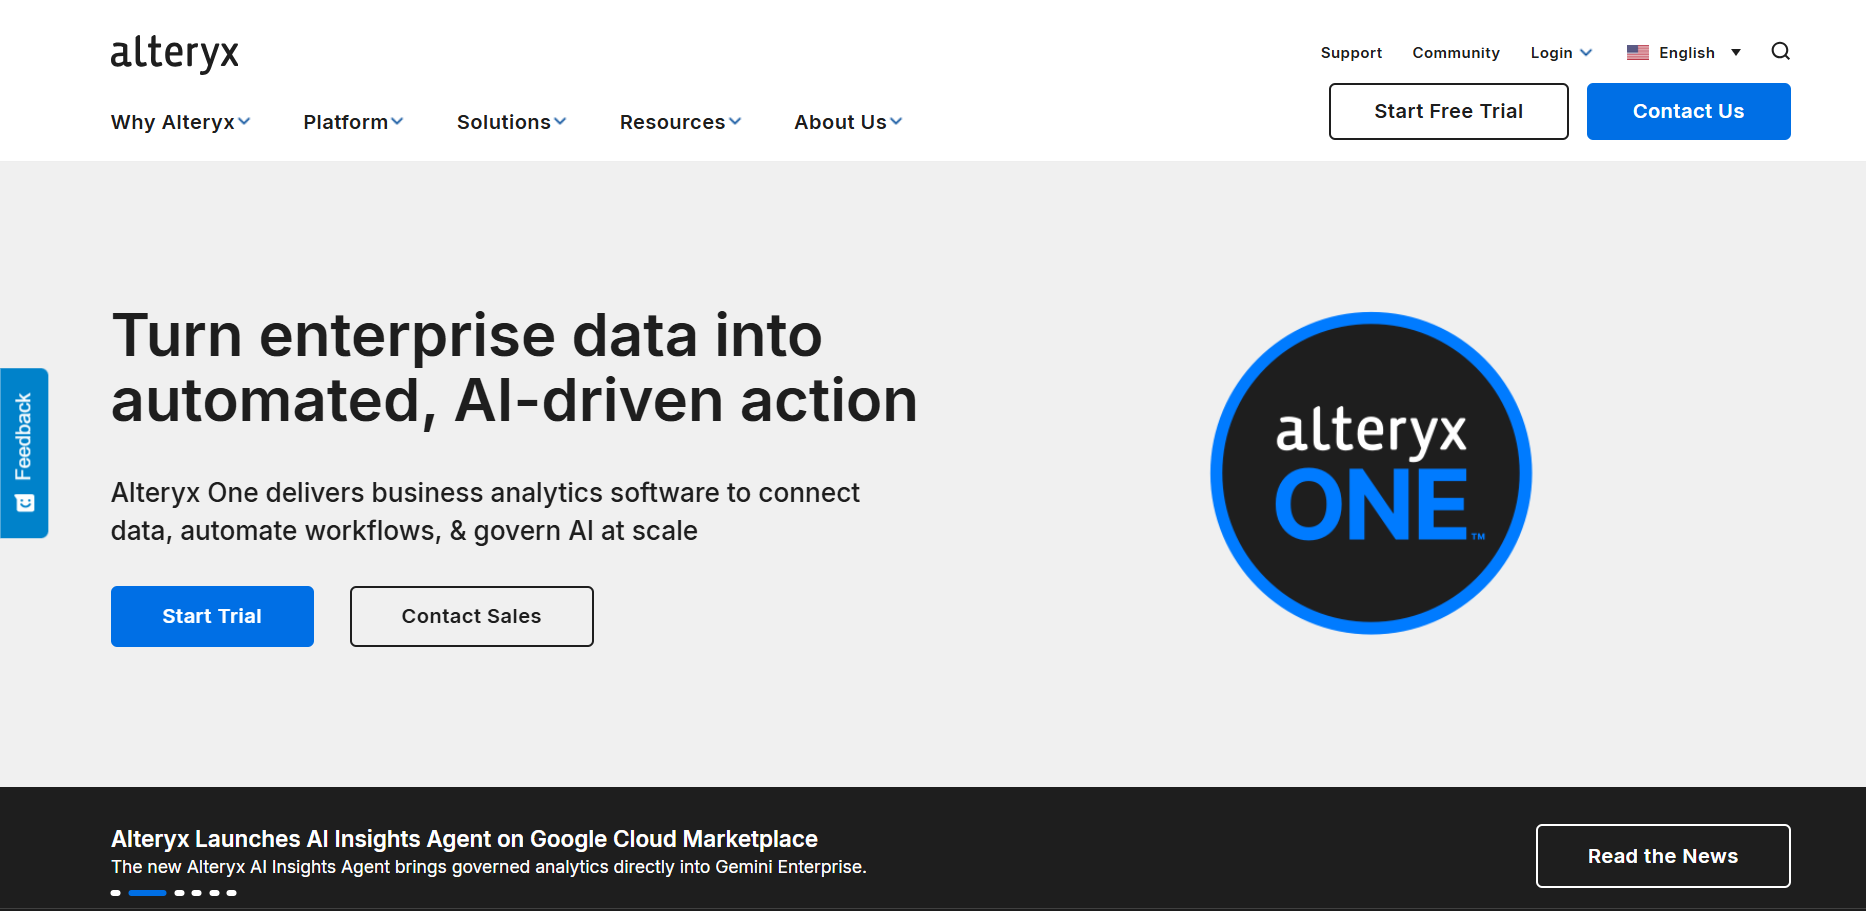Click headline "Alteryx Launches AI Insights Agent on Google Cloud Marketplace"
The height and width of the screenshot is (911, 1866).
point(464,839)
